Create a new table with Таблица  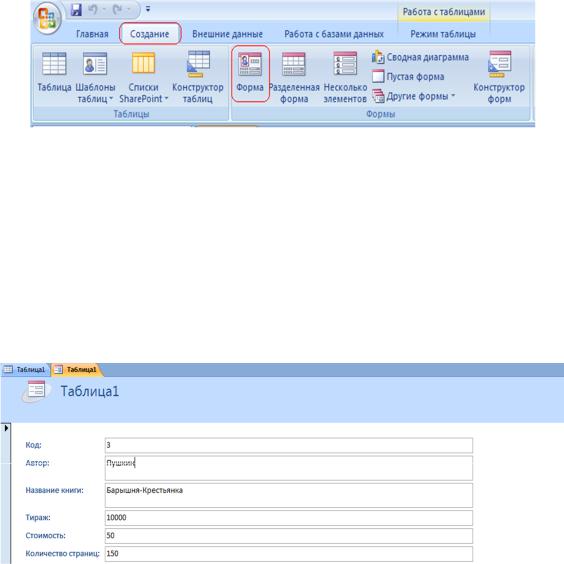coord(54,72)
